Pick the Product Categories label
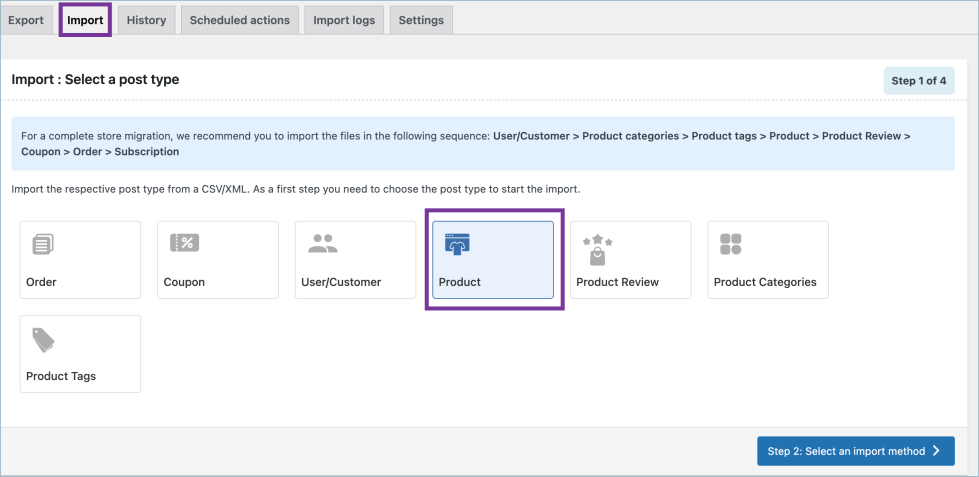Image resolution: width=979 pixels, height=477 pixels. pos(765,282)
